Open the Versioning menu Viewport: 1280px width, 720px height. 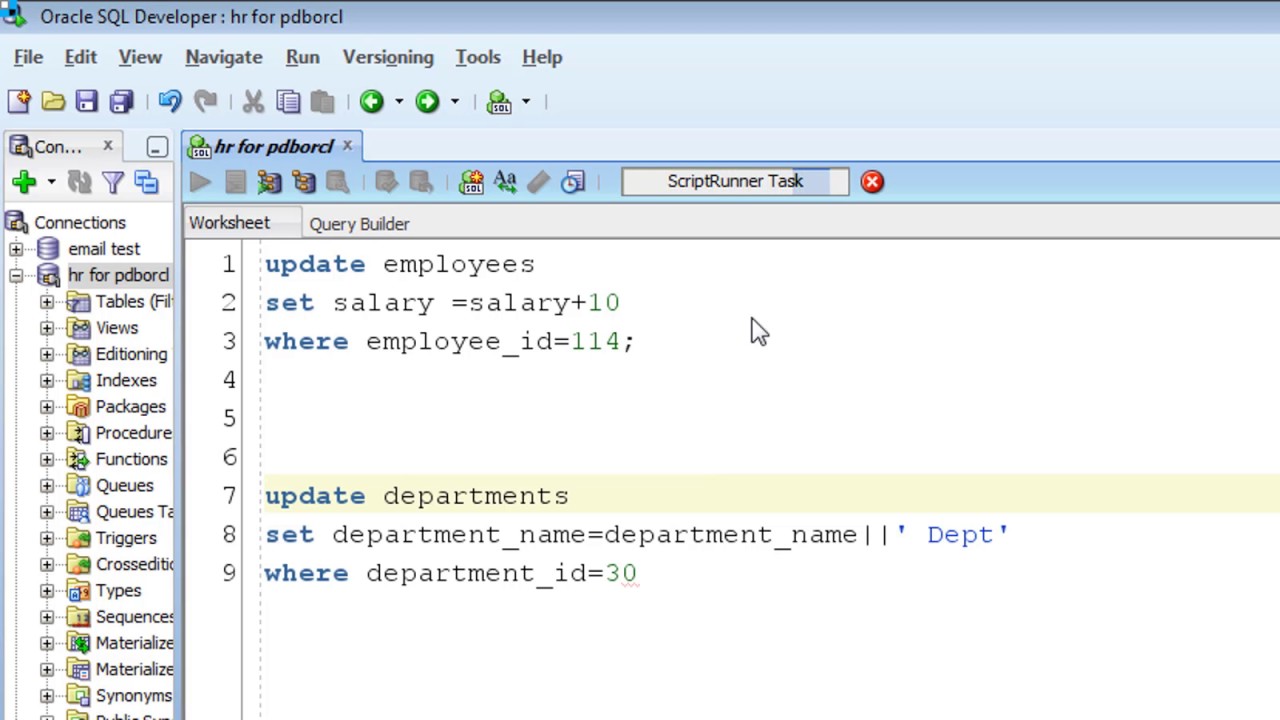click(x=388, y=57)
